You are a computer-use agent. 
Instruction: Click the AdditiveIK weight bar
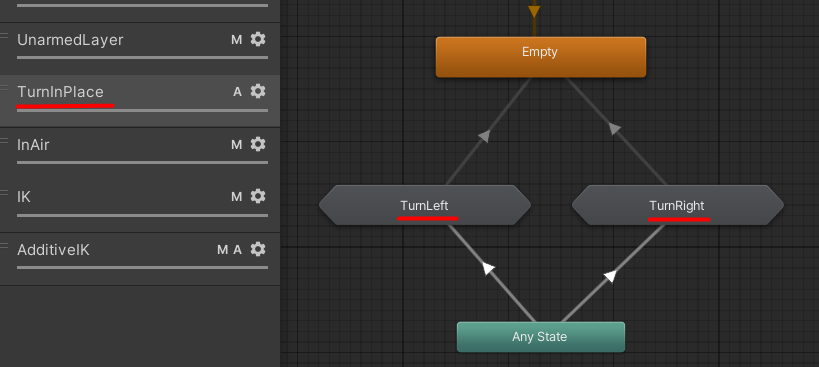tap(143, 267)
